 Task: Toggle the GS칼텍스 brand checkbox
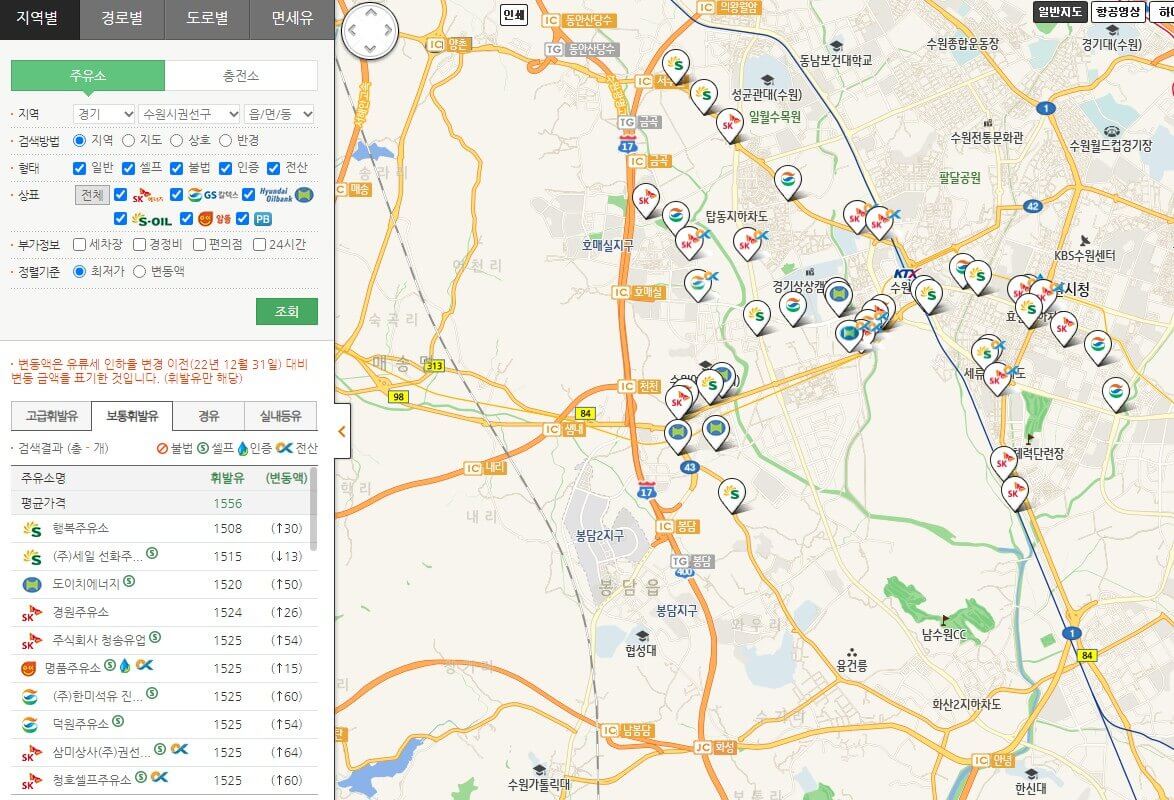[x=177, y=195]
